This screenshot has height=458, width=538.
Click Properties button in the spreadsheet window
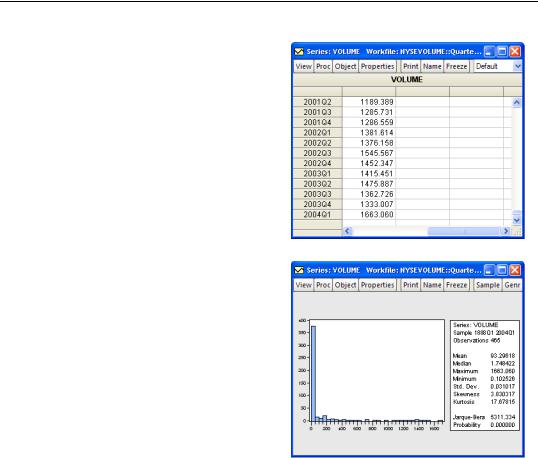(377, 66)
